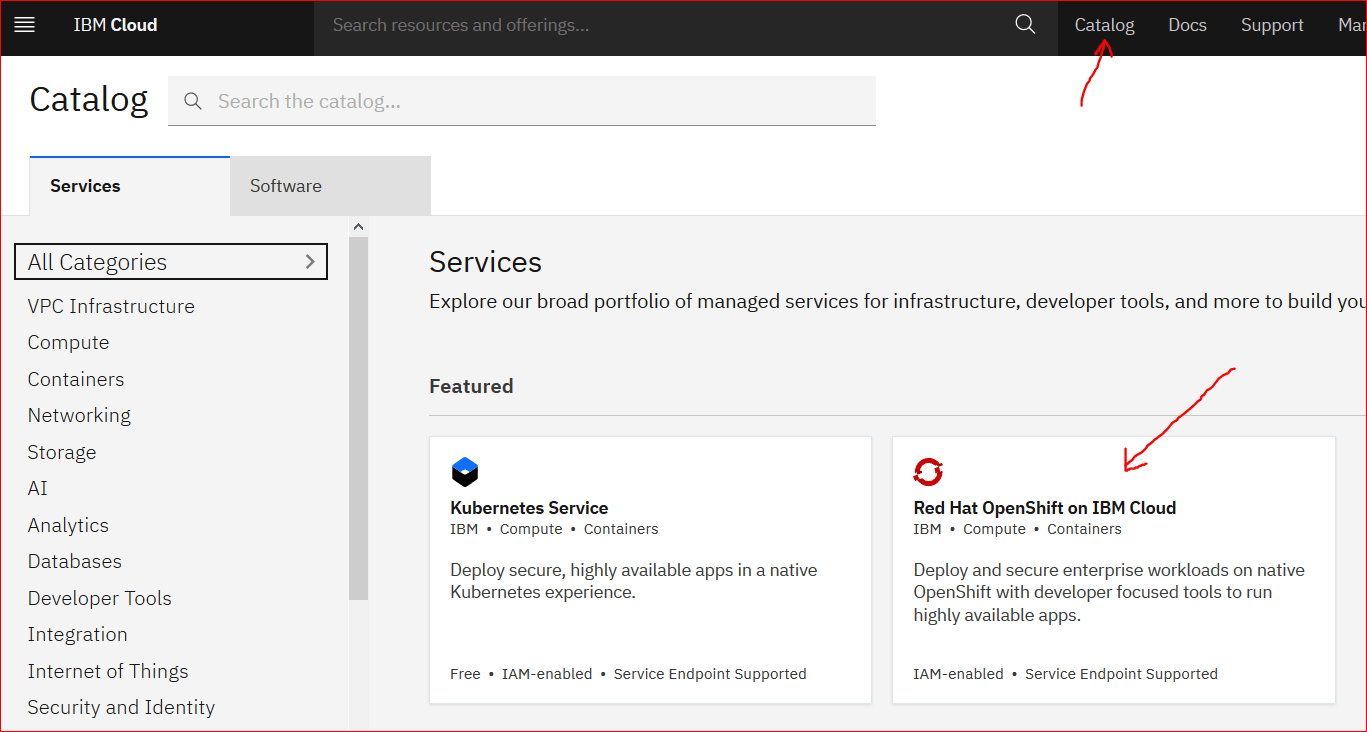Open the Kubernetes Service tile
The image size is (1367, 732).
650,570
